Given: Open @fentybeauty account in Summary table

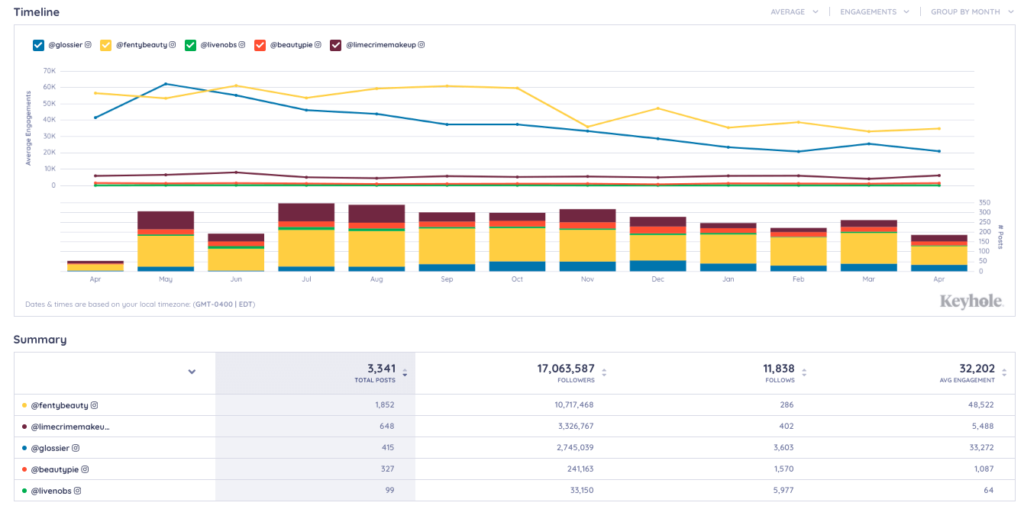Looking at the screenshot, I should click(59, 405).
